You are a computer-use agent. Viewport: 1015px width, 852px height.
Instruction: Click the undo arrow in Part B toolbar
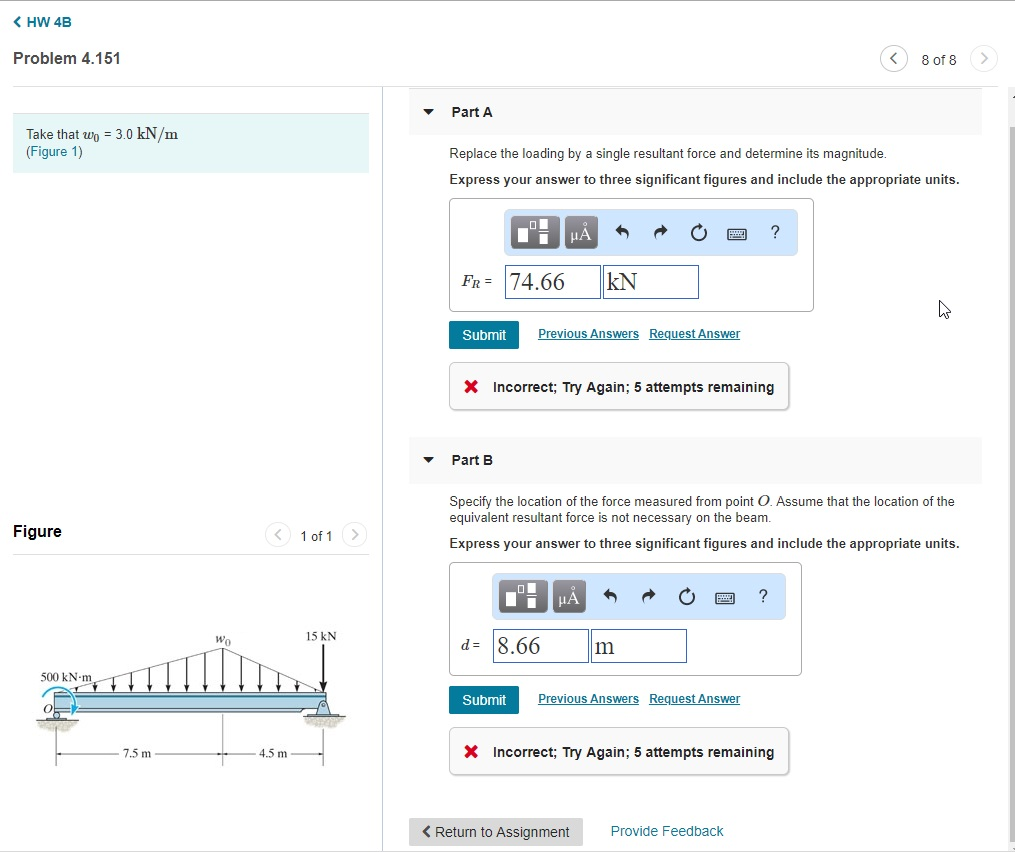tap(610, 597)
